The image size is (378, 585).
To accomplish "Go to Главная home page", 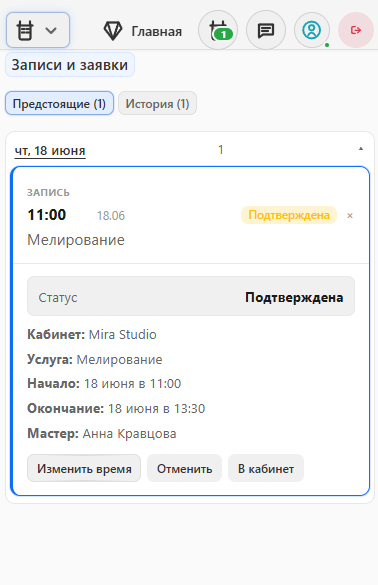I will coord(156,31).
